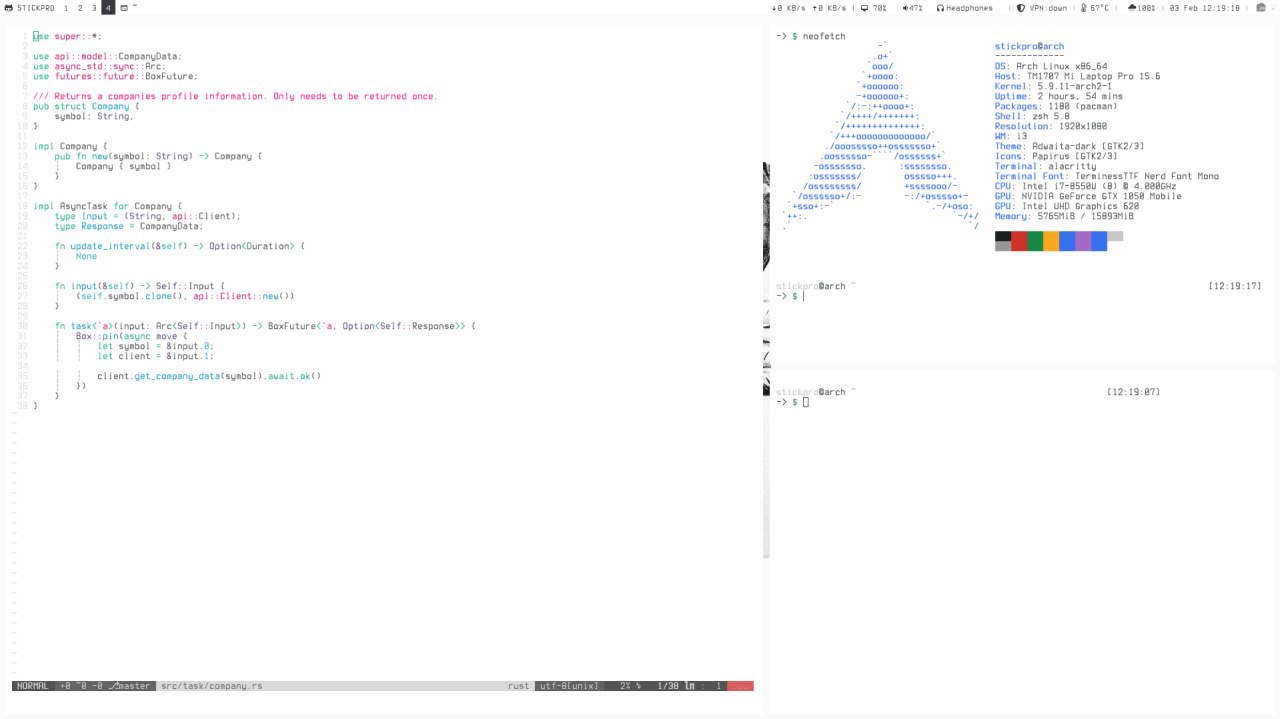The width and height of the screenshot is (1280, 719).
Task: Click the temperature 67°C thermometer icon
Action: pyautogui.click(x=1083, y=8)
